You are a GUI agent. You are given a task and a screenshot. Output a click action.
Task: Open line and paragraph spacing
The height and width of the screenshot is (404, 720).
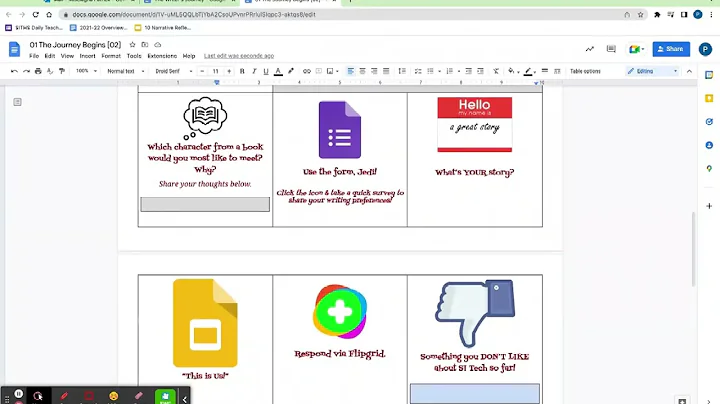[x=402, y=71]
